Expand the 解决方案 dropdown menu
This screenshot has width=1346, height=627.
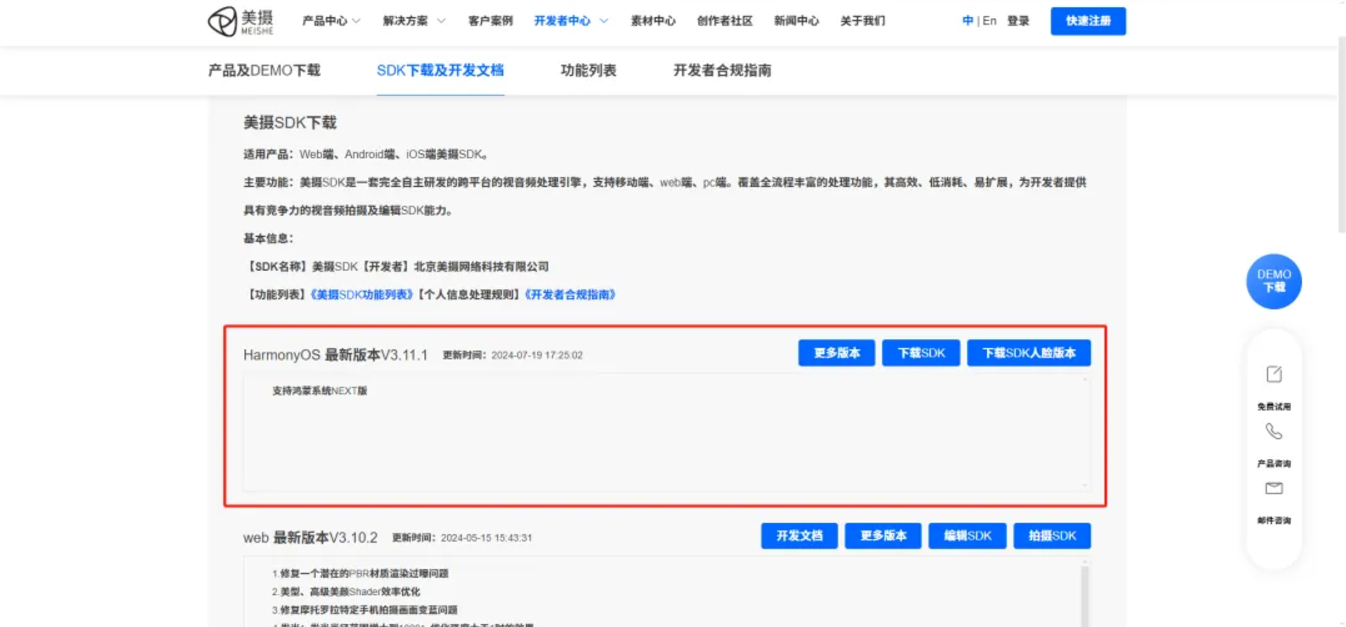click(414, 21)
